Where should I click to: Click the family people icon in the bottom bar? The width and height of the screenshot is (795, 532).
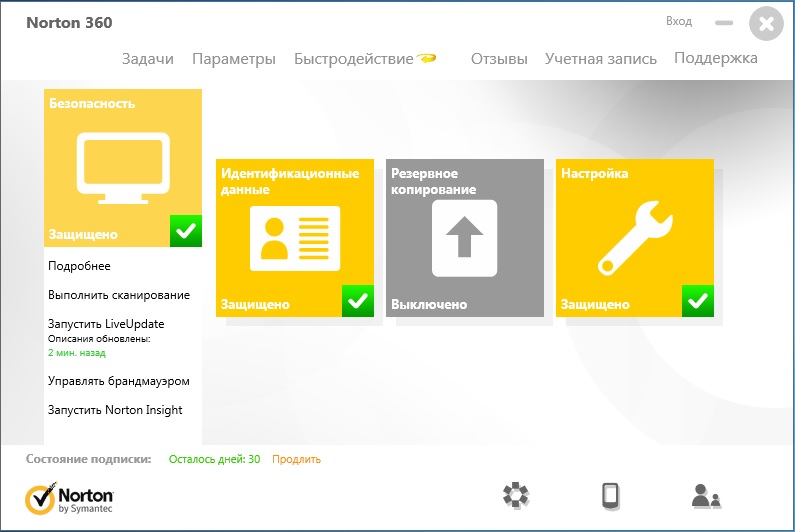pos(706,495)
